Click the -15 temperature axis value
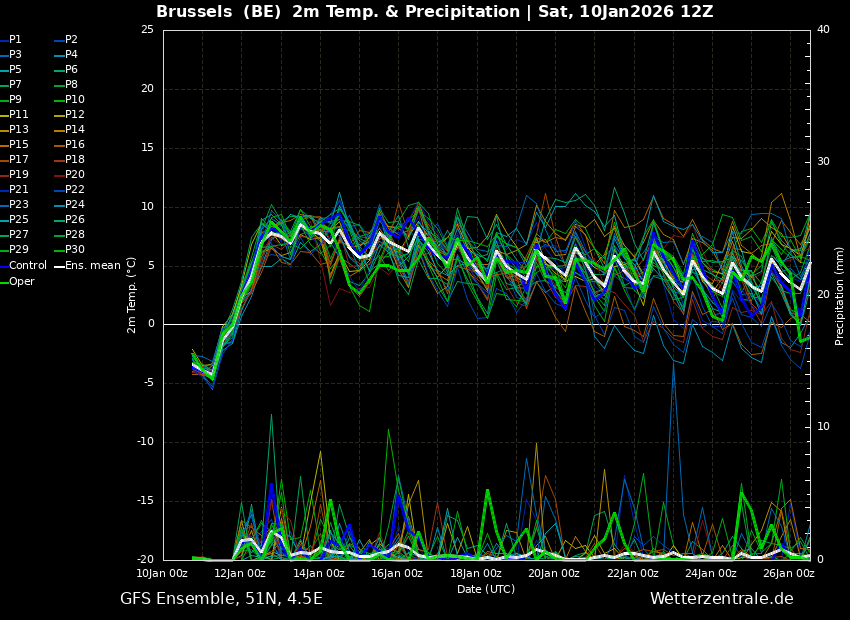The height and width of the screenshot is (620, 850). pos(146,501)
